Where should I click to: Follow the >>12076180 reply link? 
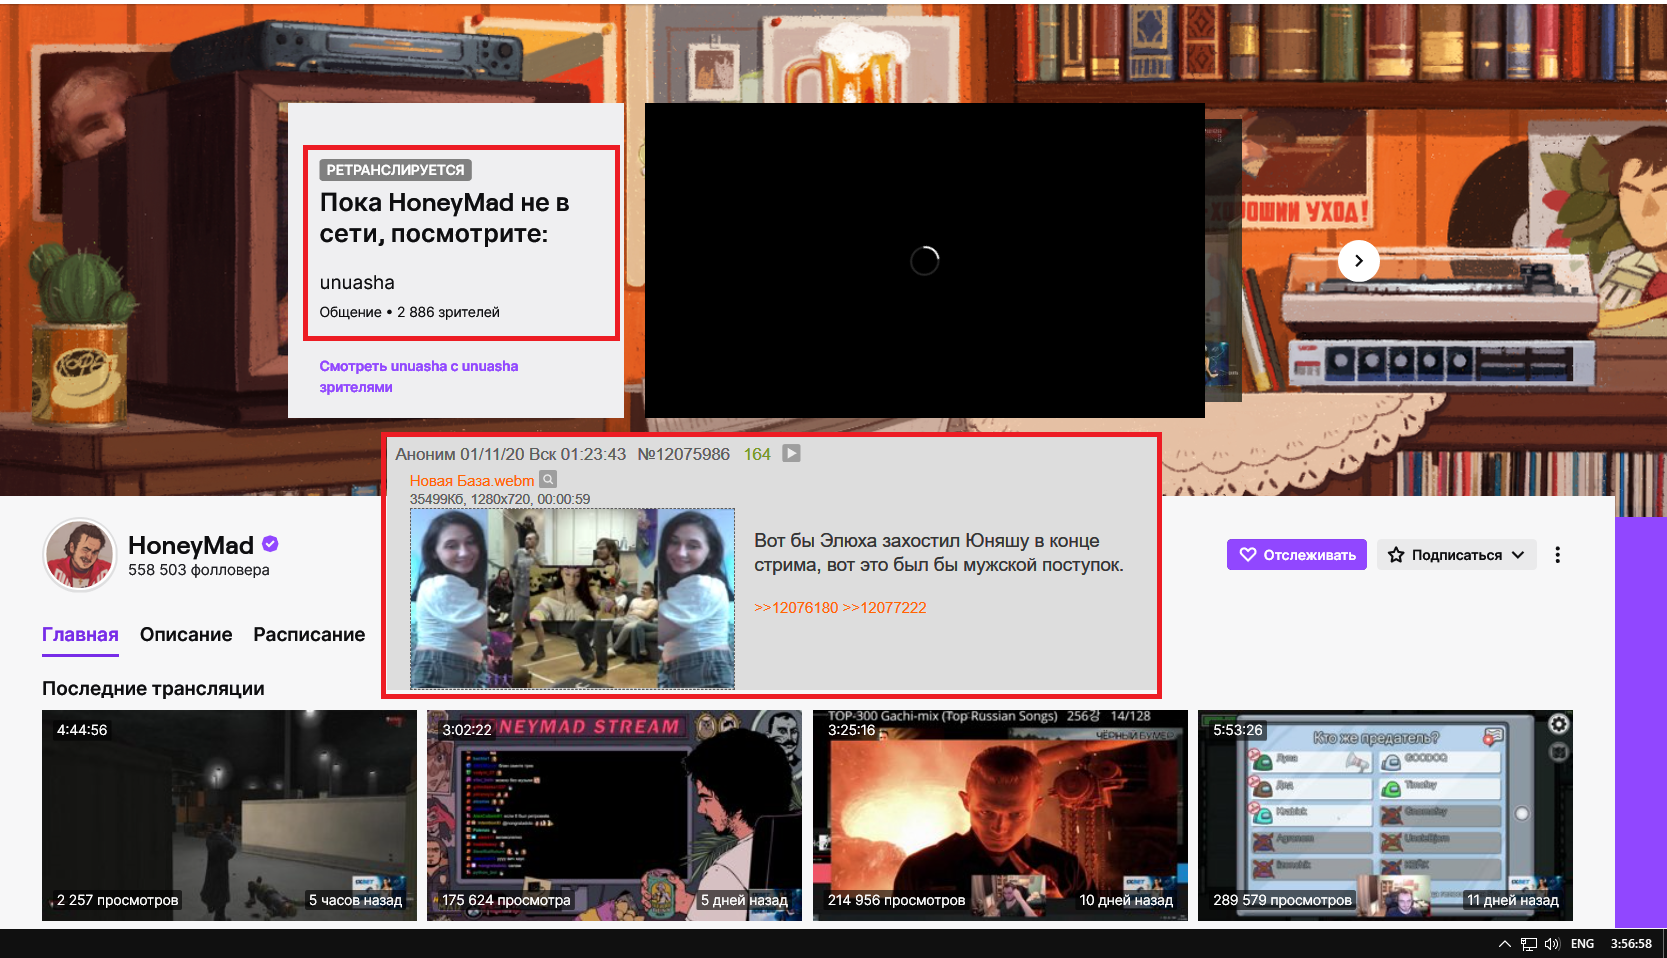(796, 607)
